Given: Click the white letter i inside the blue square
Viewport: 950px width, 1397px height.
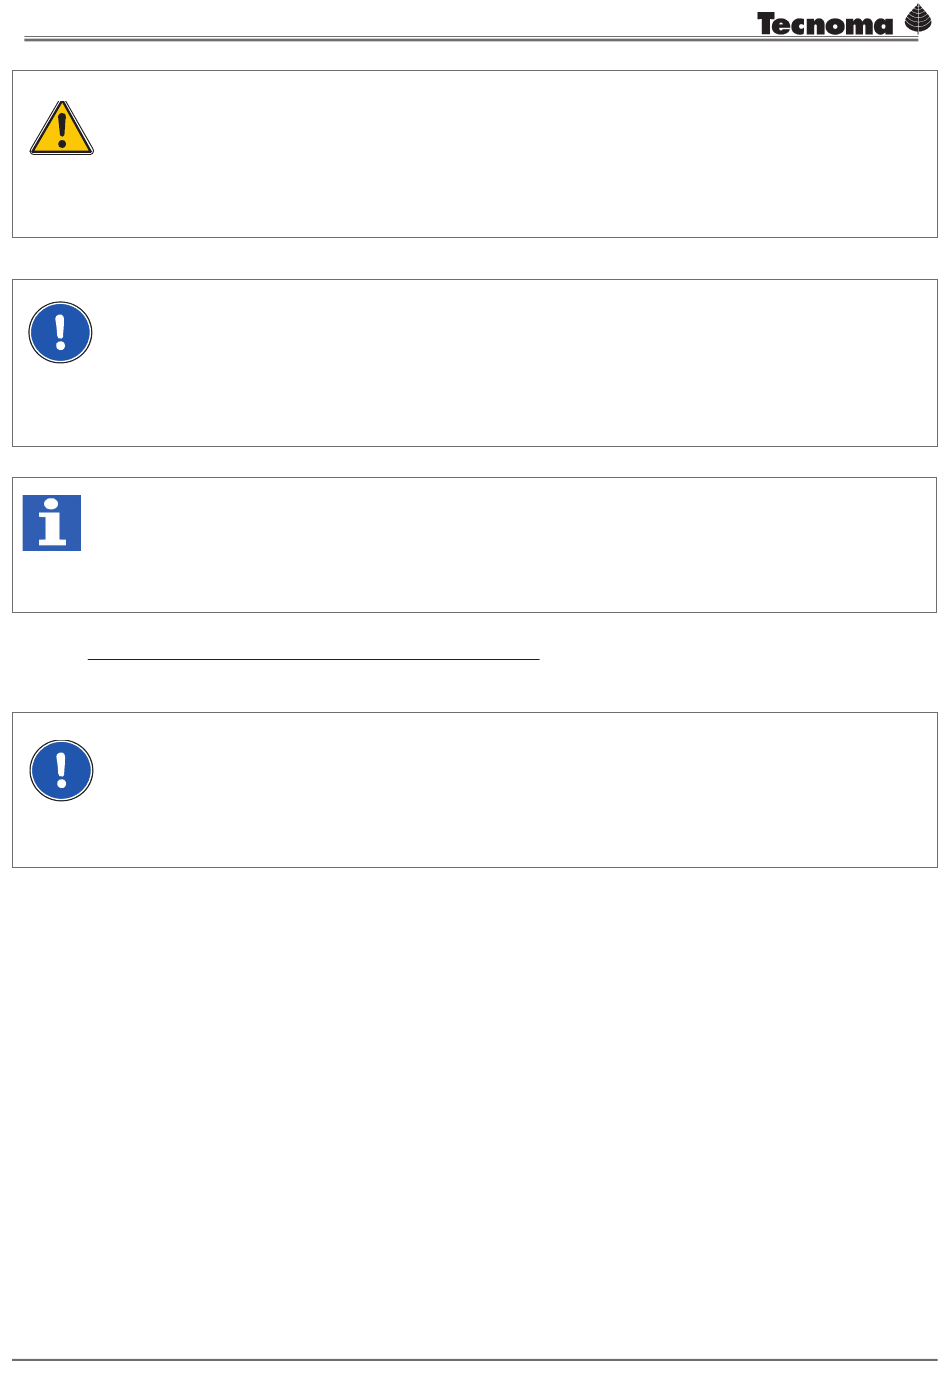Looking at the screenshot, I should point(52,524).
